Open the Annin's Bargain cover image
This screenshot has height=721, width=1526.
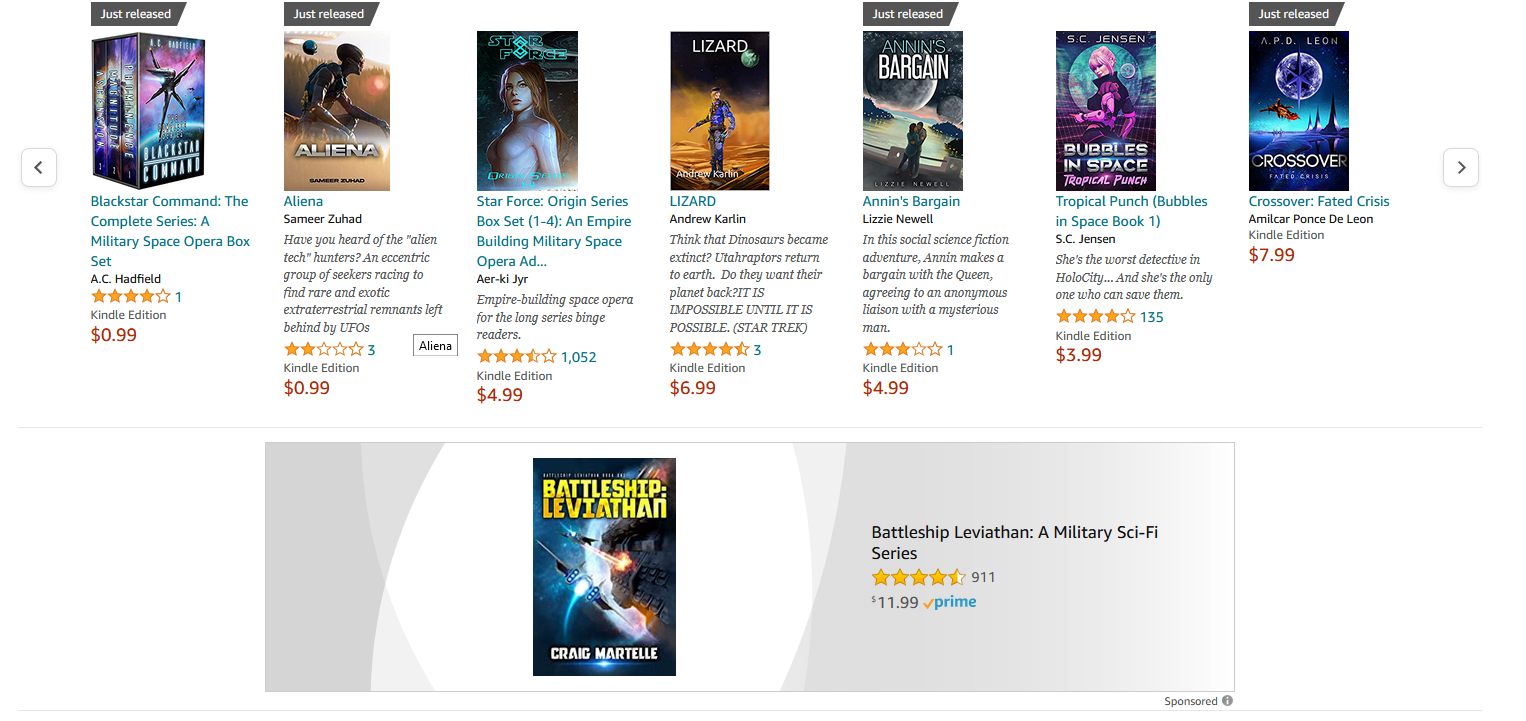913,111
